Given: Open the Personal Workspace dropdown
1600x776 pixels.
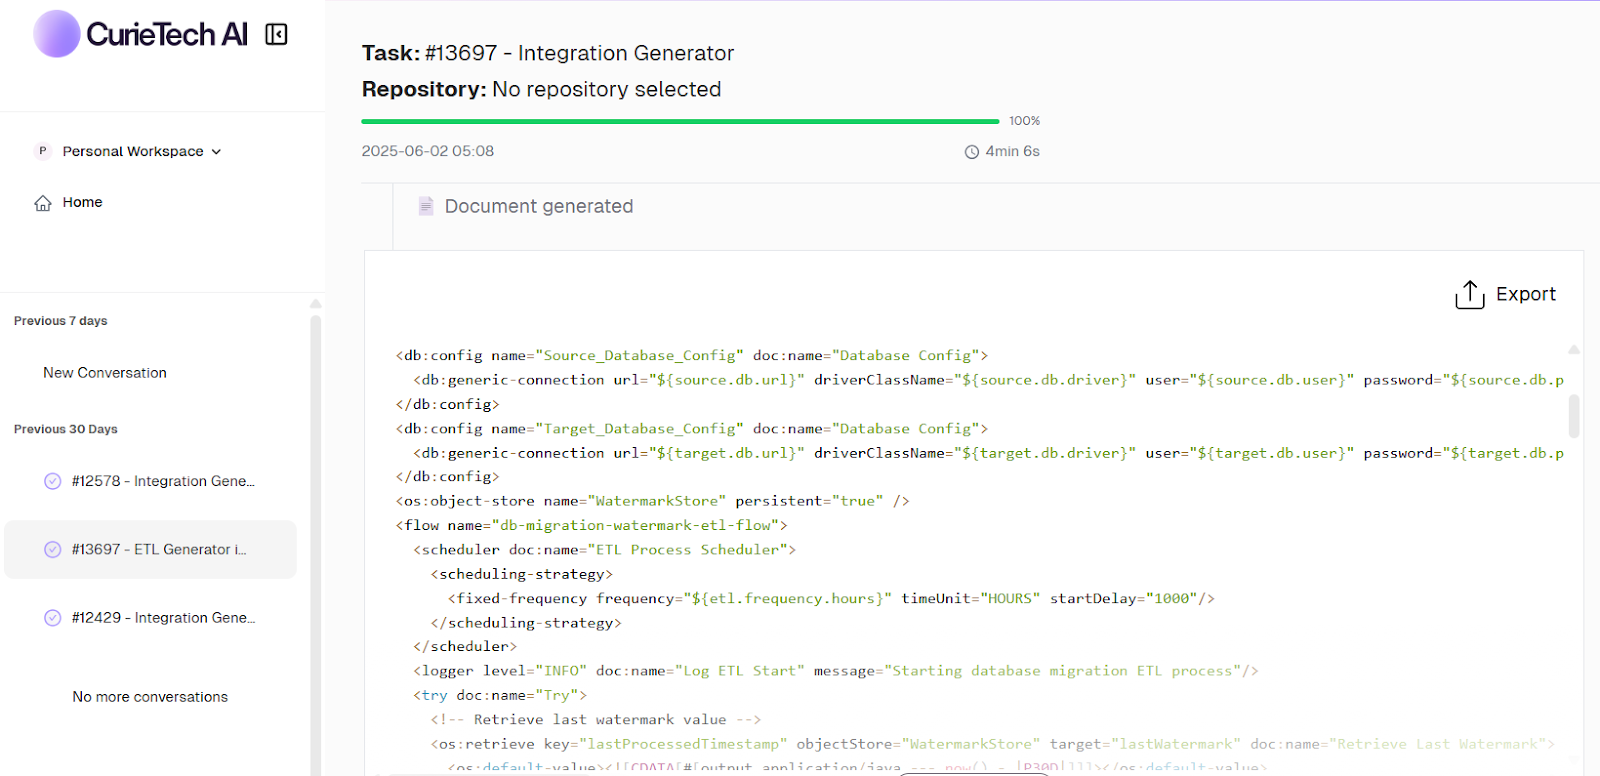Looking at the screenshot, I should click(142, 151).
